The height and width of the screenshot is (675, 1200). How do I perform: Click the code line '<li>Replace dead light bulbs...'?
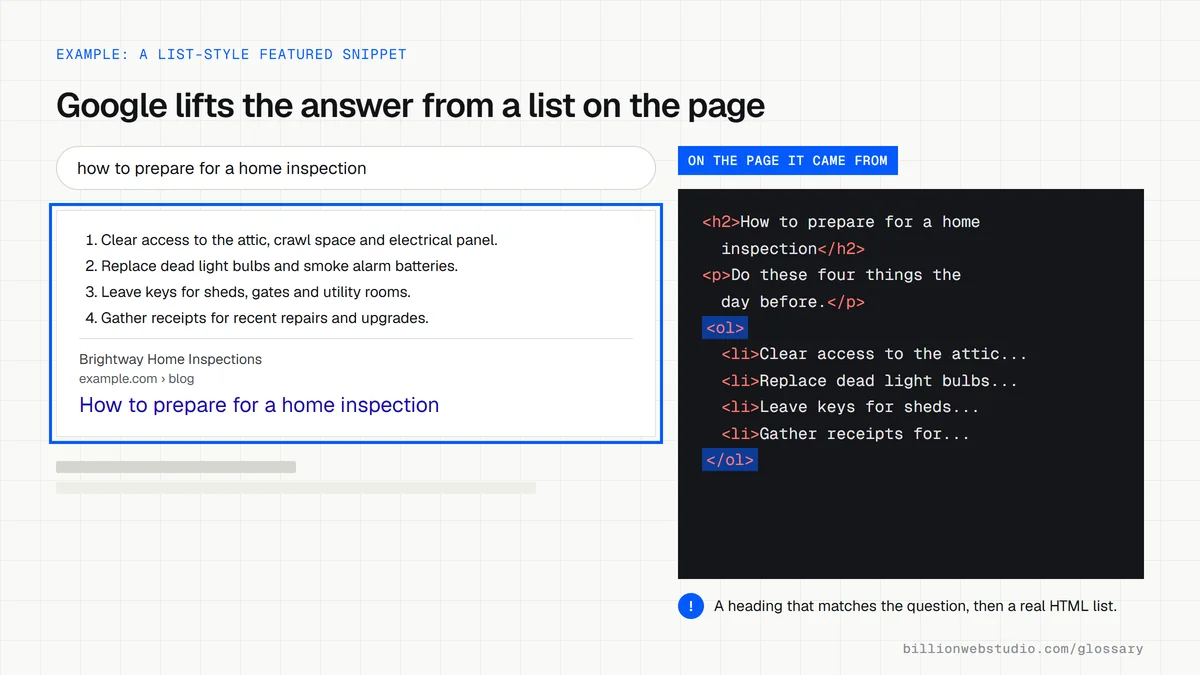[869, 381]
